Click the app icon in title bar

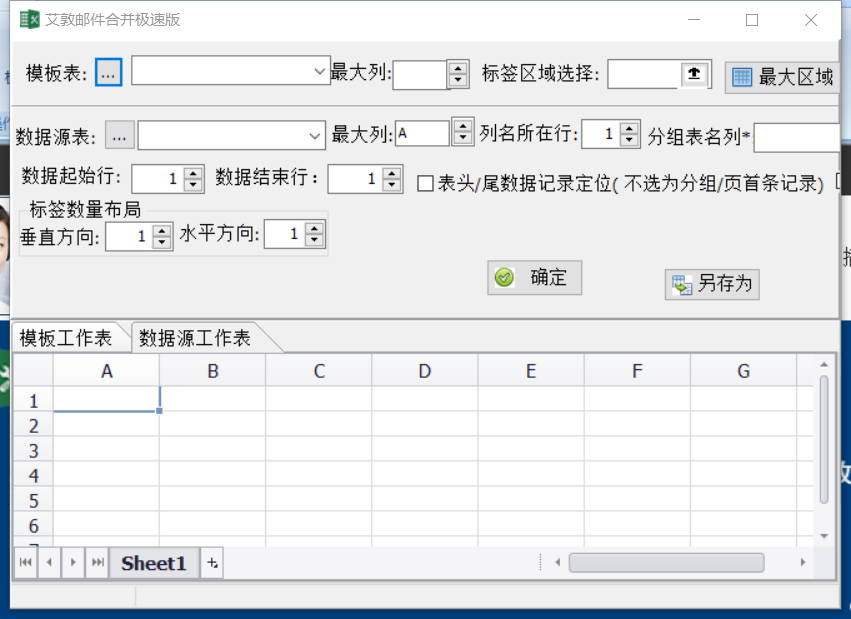29,20
